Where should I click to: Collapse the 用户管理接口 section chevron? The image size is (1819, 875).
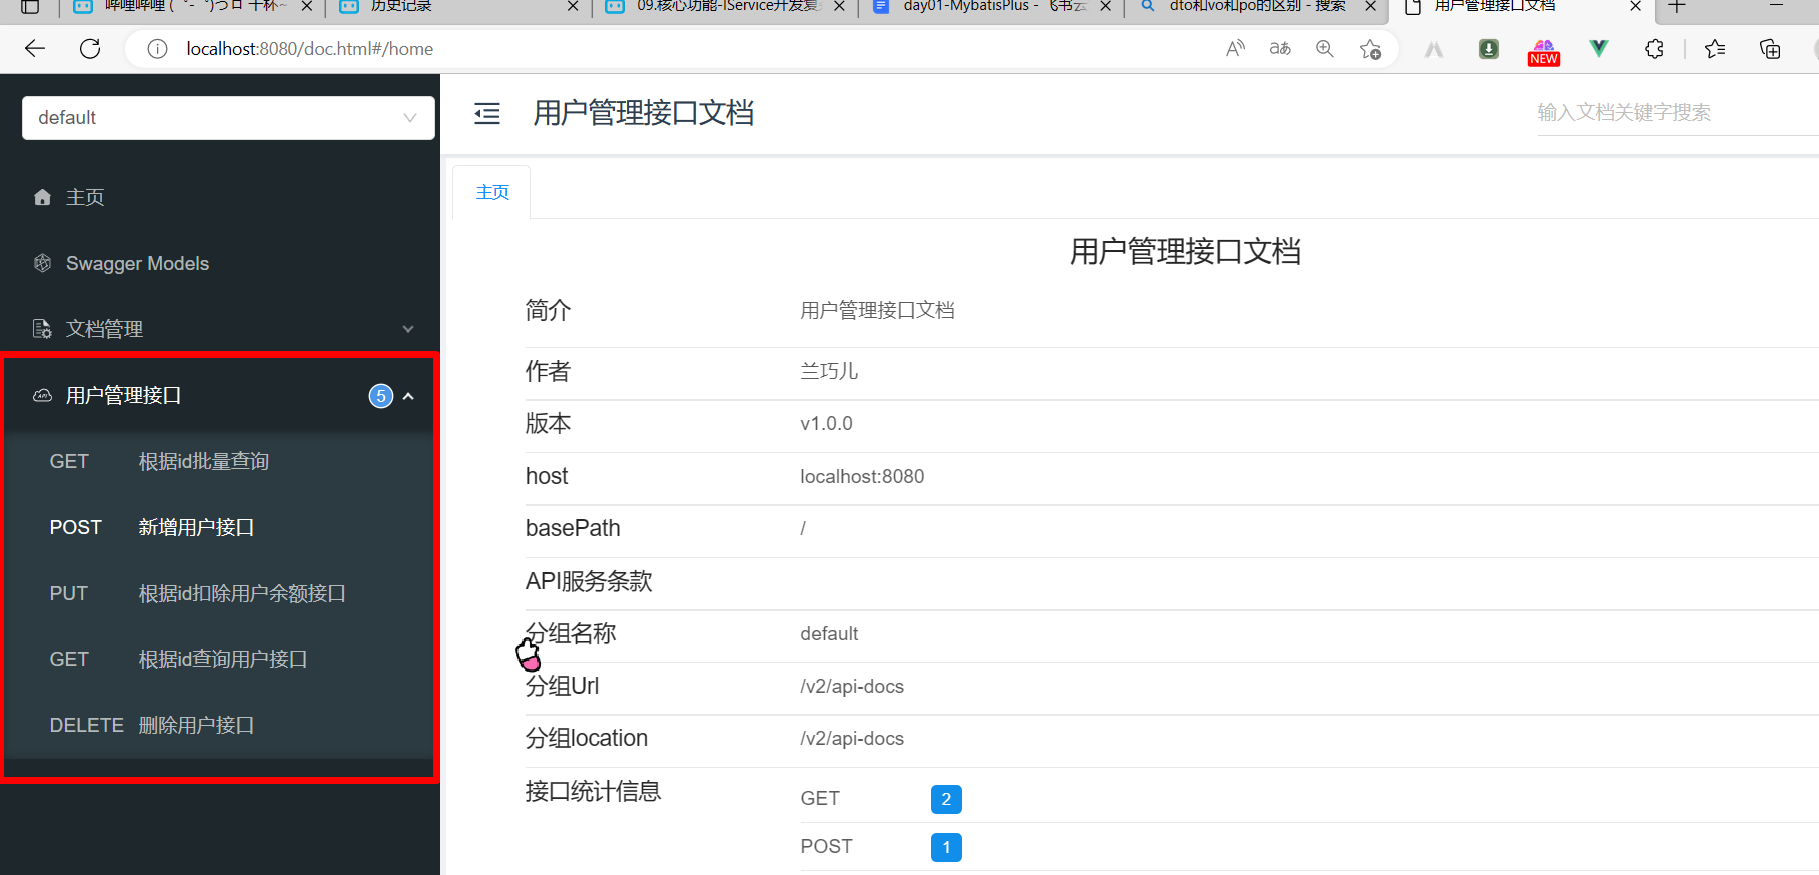(408, 396)
